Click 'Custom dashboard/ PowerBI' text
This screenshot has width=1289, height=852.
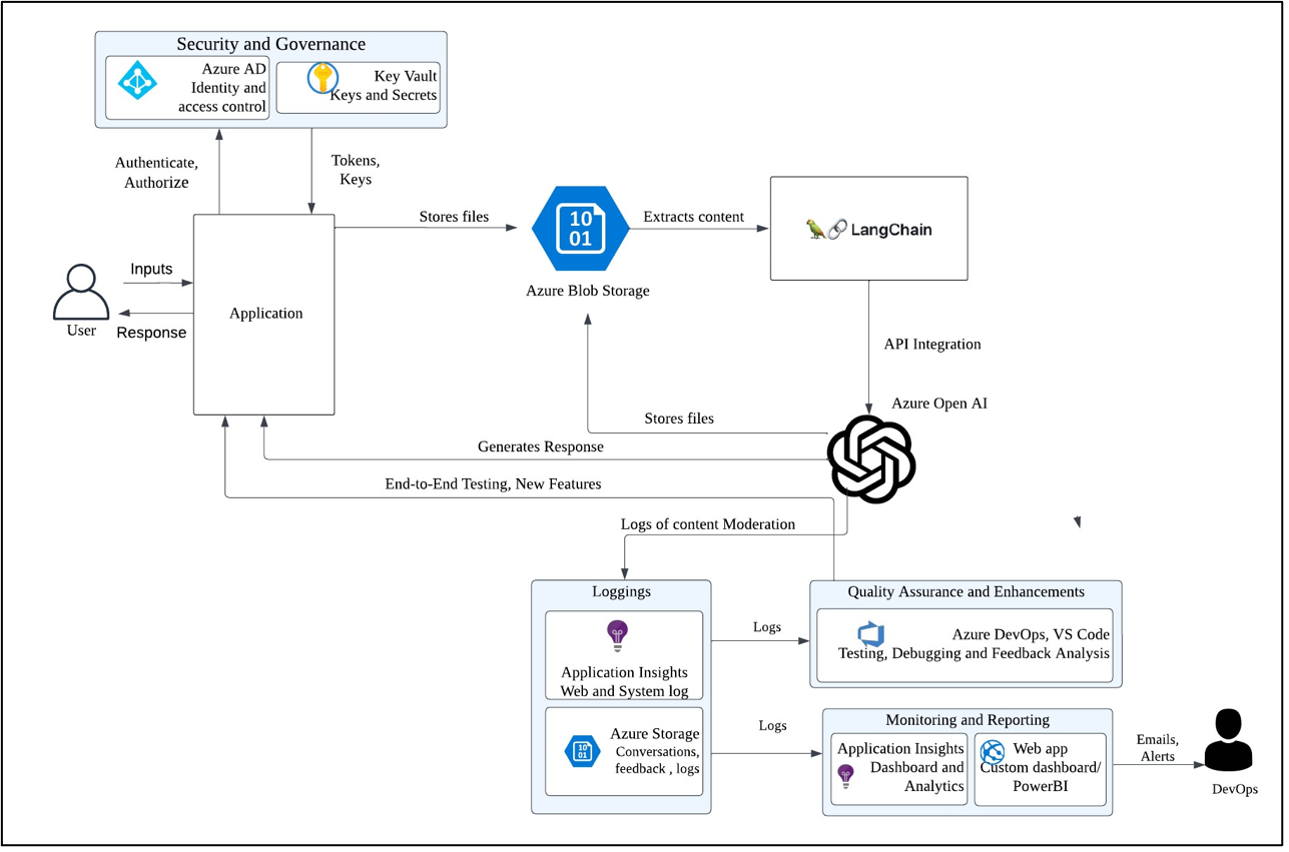(1040, 776)
